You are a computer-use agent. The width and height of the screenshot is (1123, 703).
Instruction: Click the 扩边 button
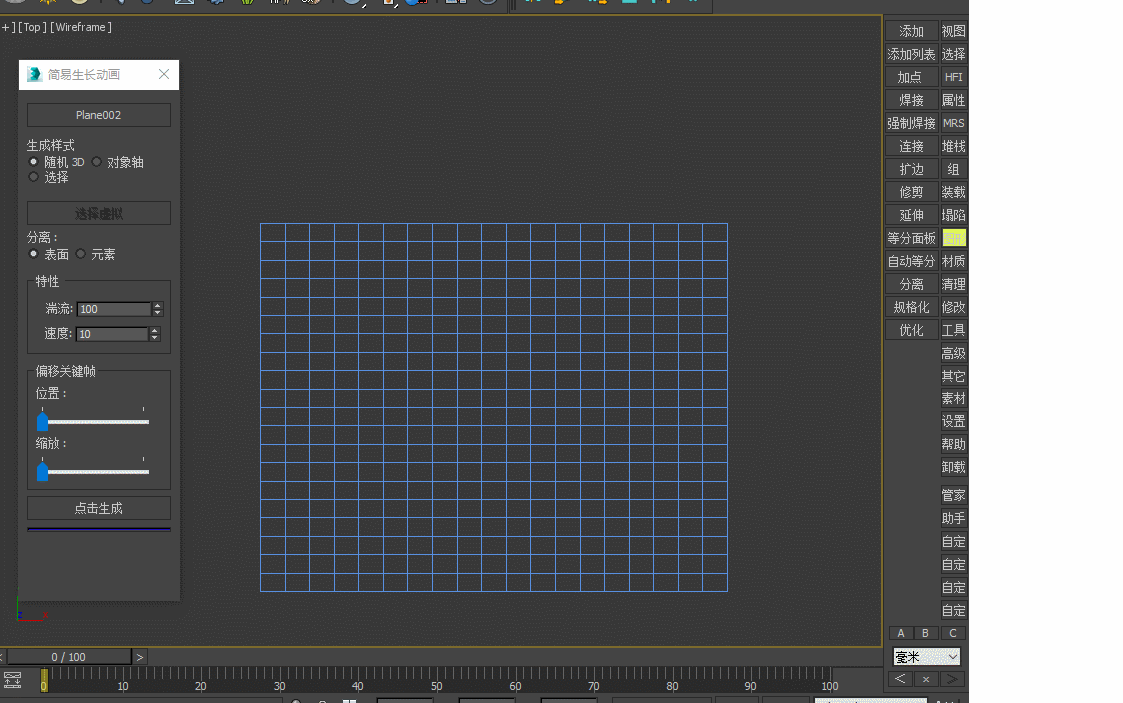pos(912,169)
